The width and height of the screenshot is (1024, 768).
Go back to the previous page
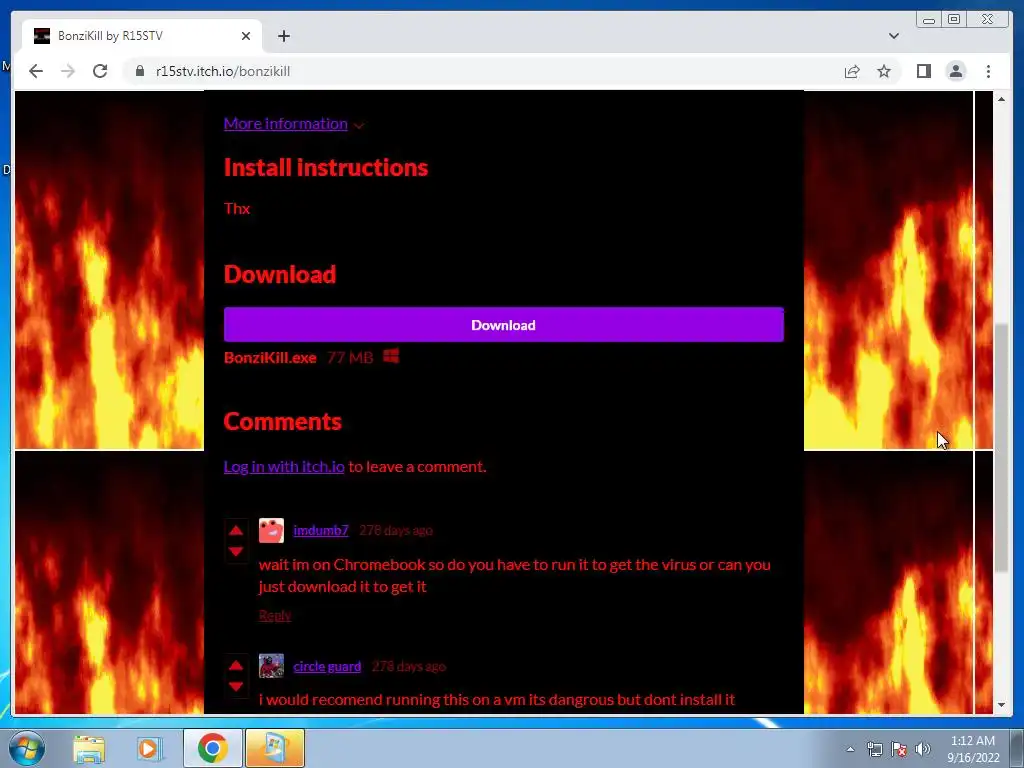point(36,71)
